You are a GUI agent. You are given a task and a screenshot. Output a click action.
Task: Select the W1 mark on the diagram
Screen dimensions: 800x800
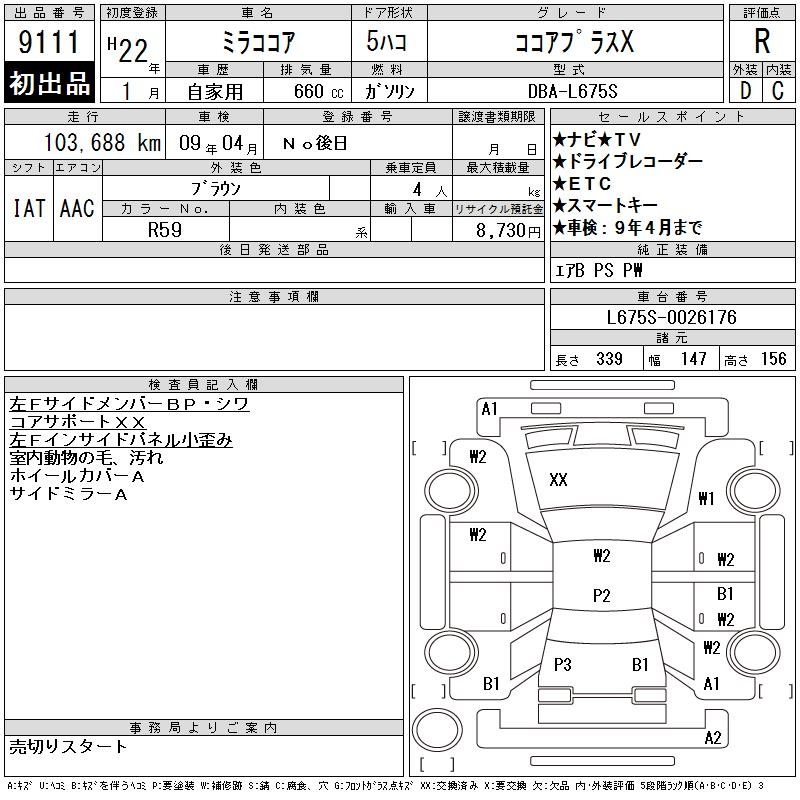[706, 498]
